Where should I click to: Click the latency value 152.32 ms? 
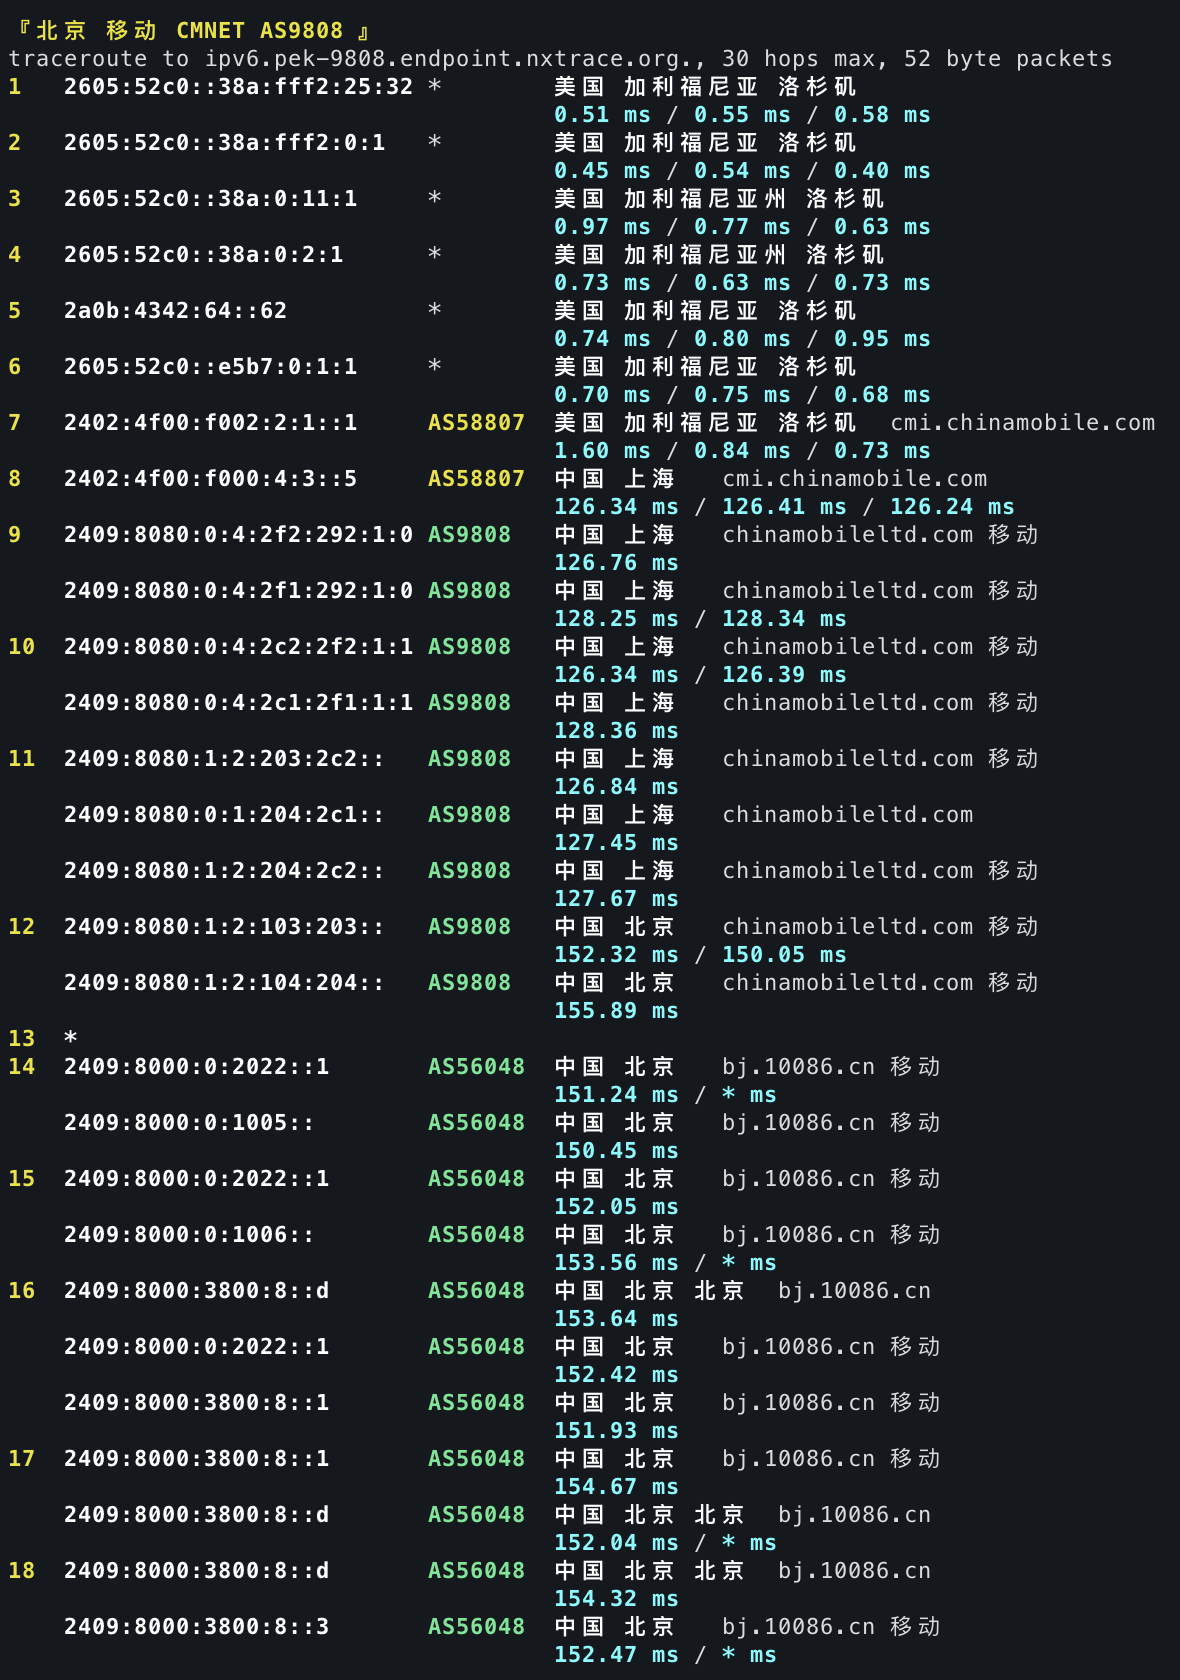click(x=616, y=955)
